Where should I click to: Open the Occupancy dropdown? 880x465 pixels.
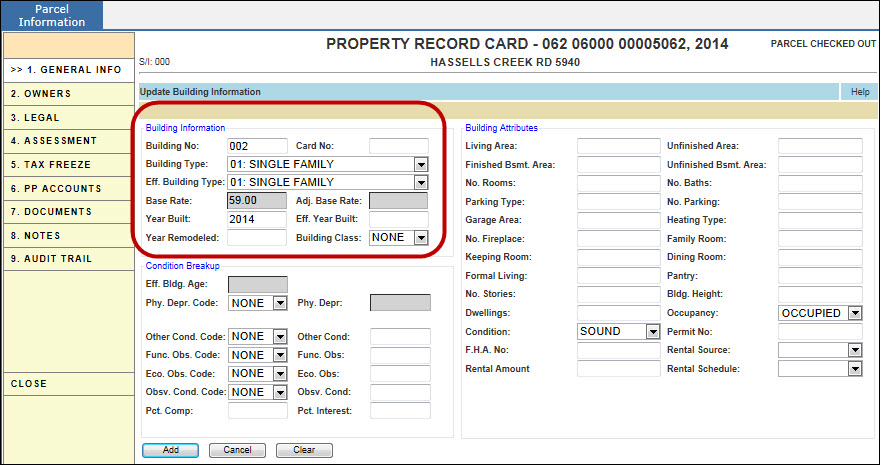(x=853, y=313)
